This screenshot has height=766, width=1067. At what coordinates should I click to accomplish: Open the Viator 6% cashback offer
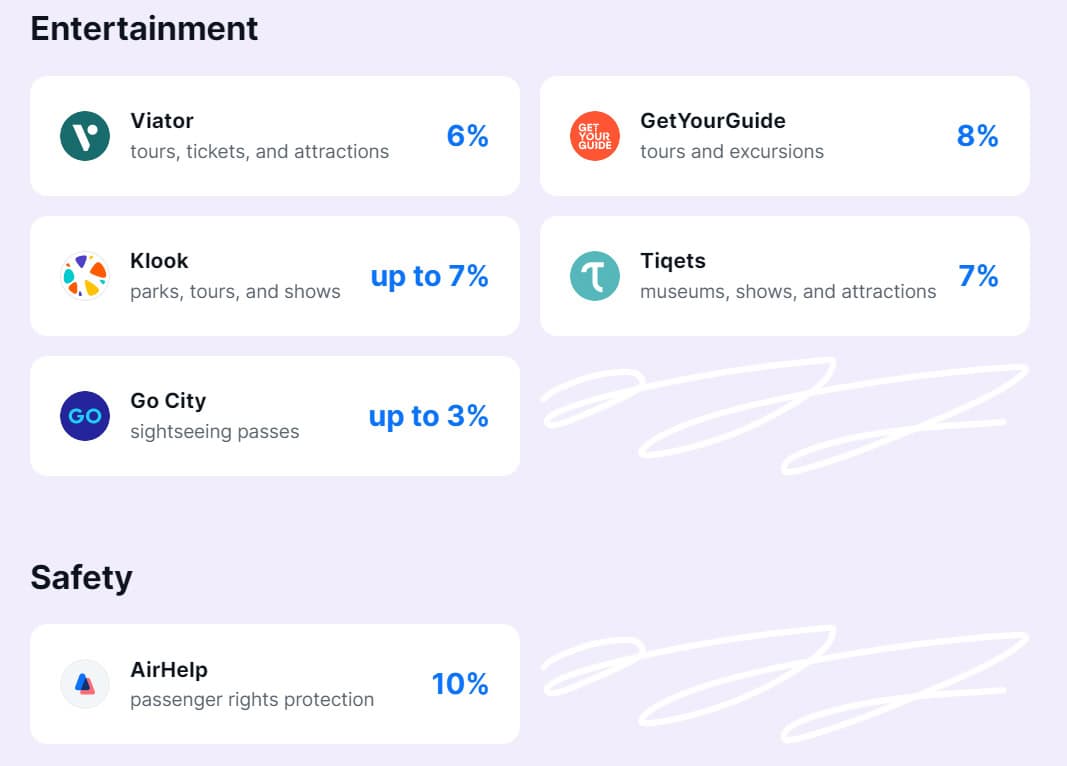pyautogui.click(x=467, y=136)
